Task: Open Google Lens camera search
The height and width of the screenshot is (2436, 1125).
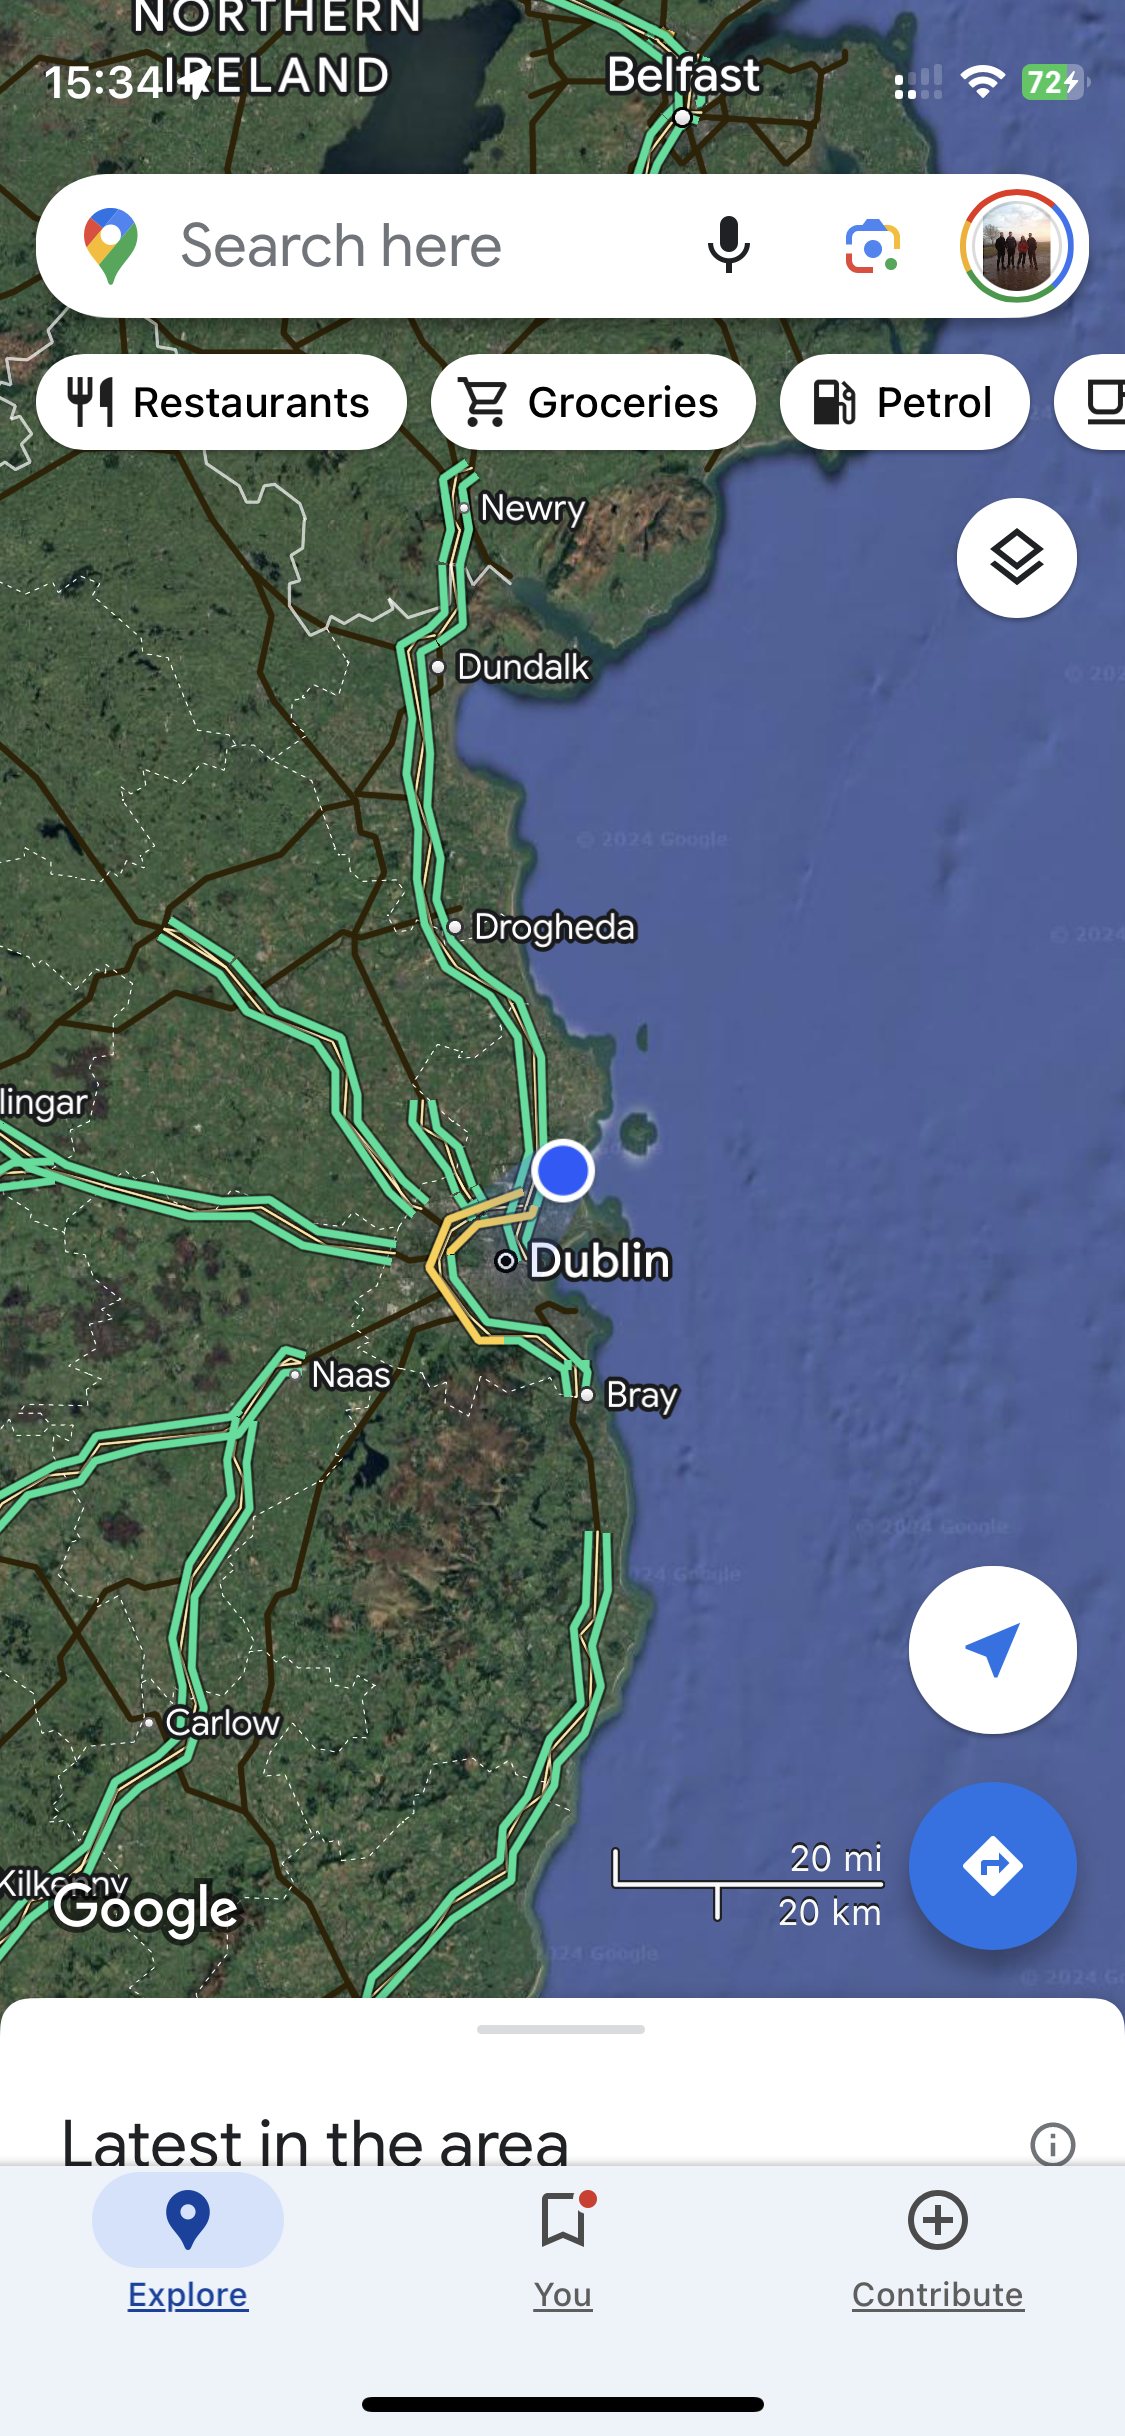Action: [x=872, y=246]
